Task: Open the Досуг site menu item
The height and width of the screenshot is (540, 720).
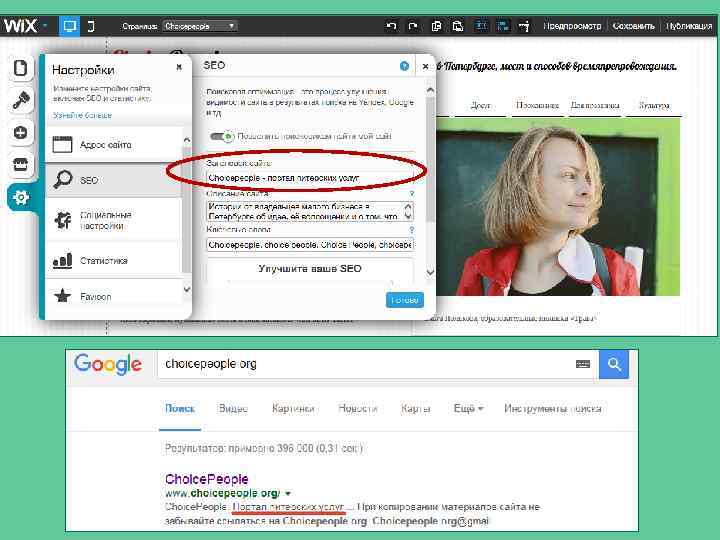Action: point(481,106)
